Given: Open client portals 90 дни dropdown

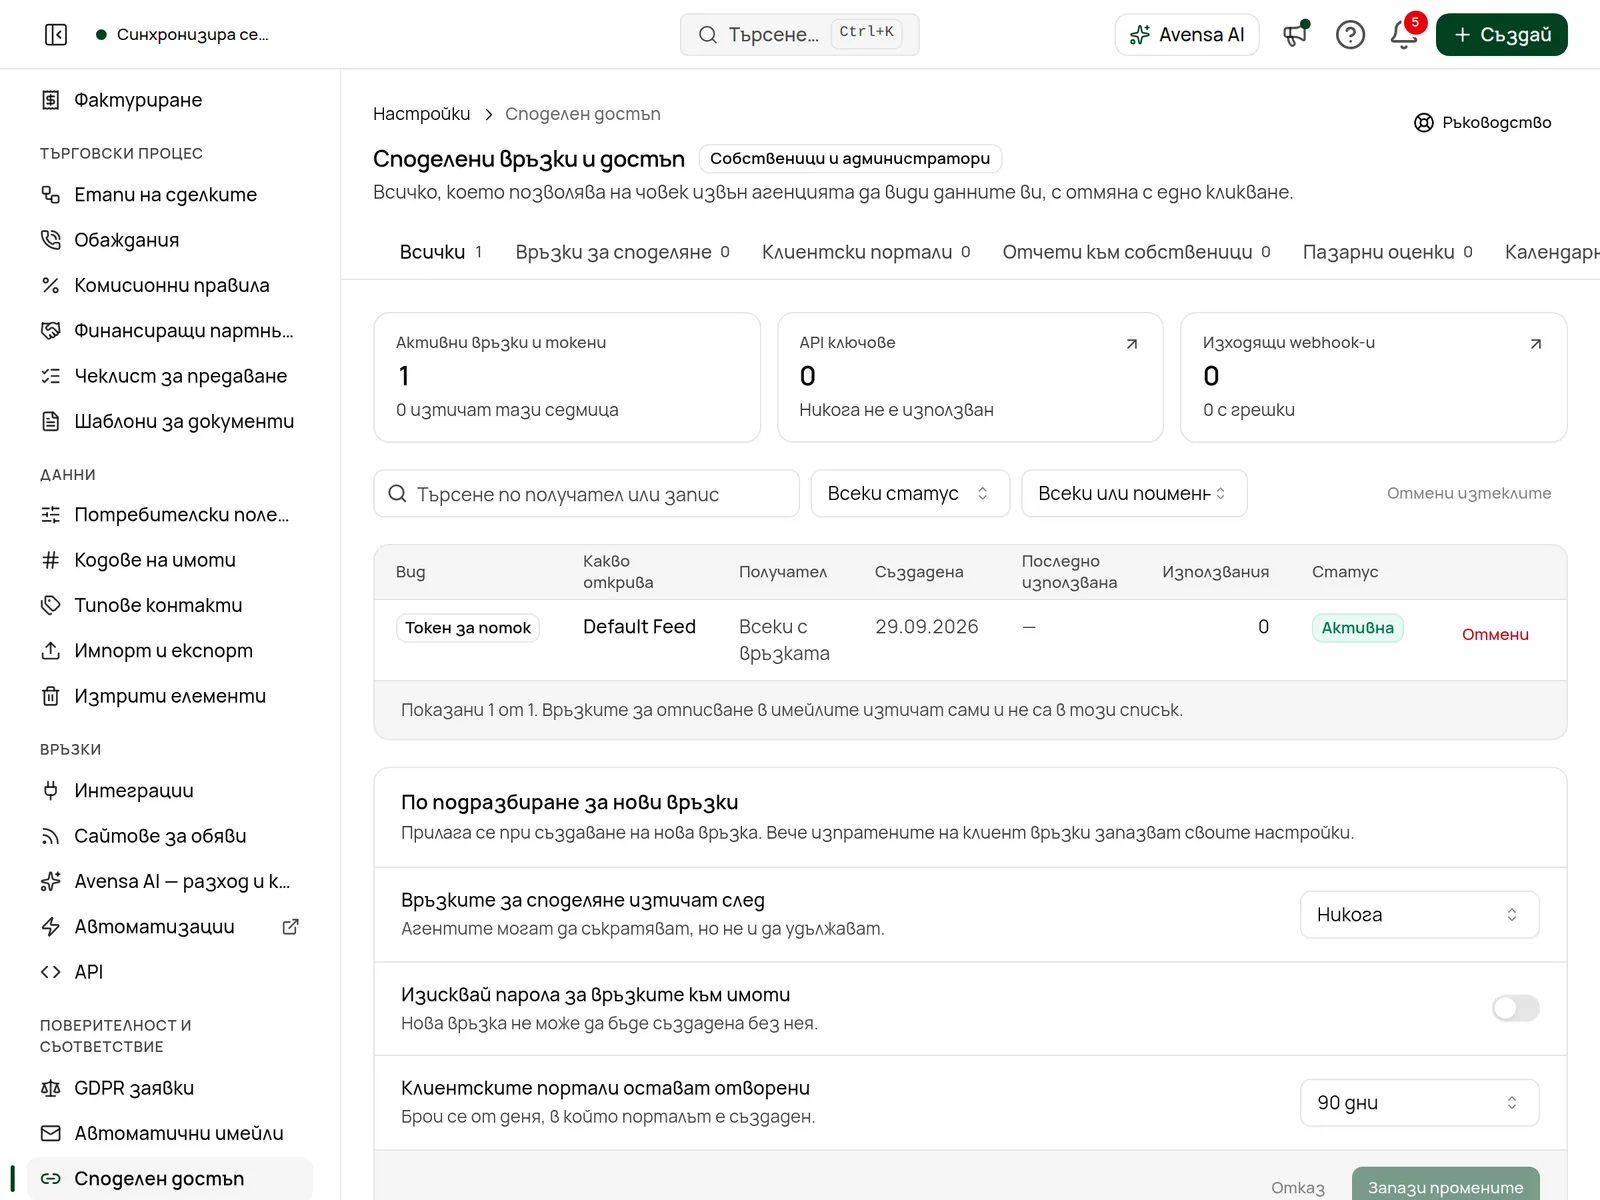Looking at the screenshot, I should [1419, 1103].
